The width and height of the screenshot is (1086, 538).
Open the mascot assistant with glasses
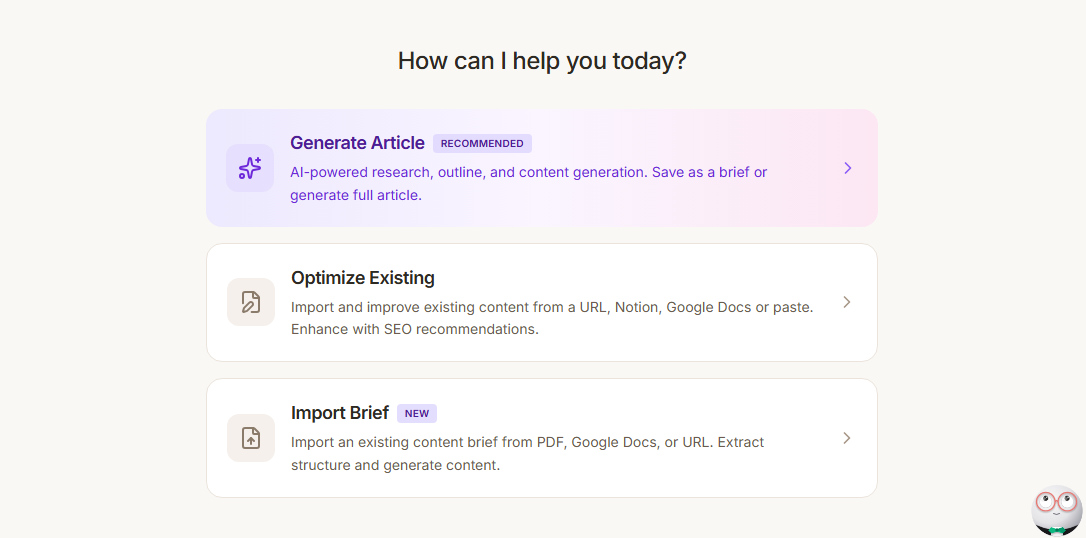click(1056, 508)
